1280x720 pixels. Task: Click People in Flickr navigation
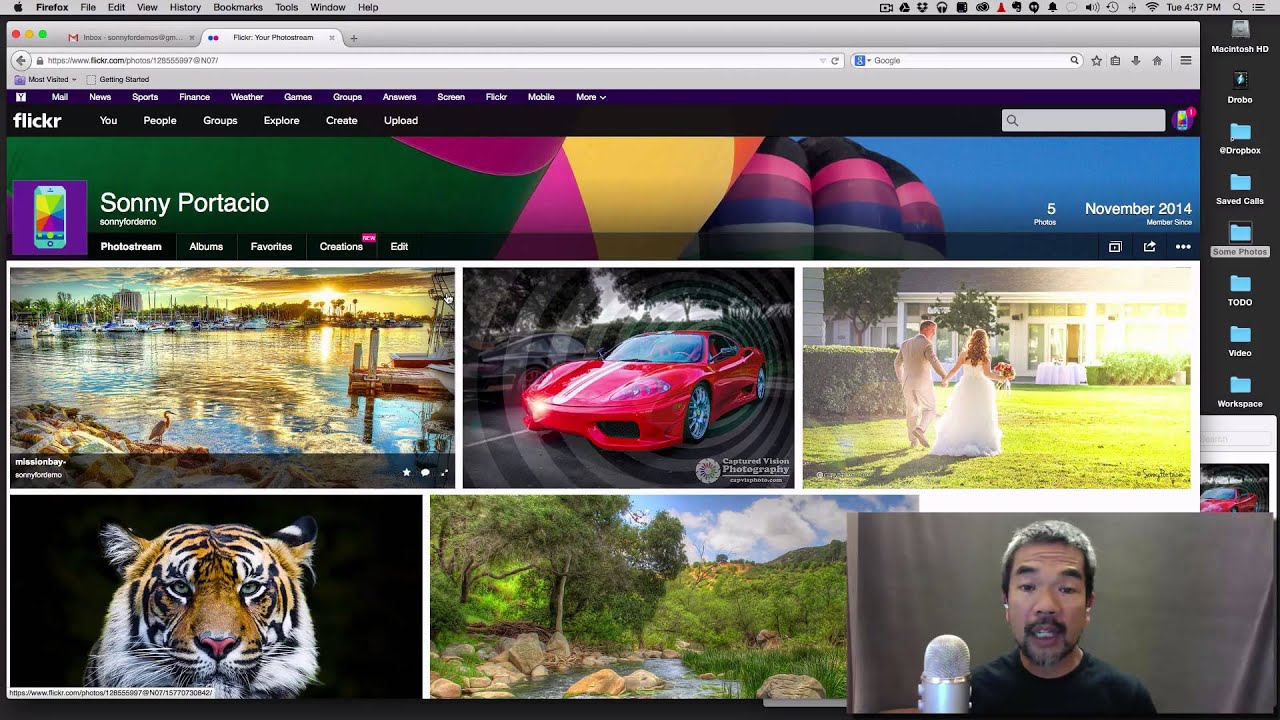coord(159,121)
